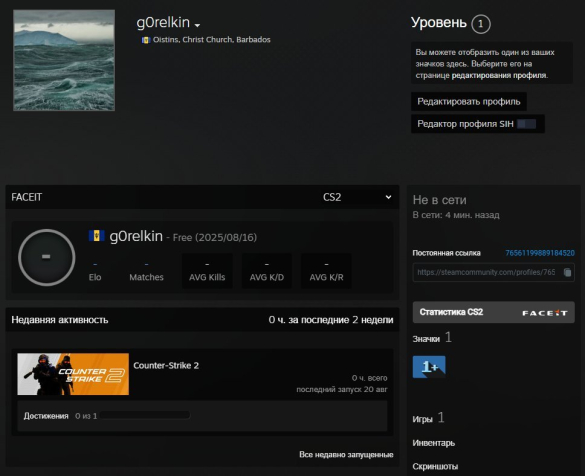Click the Barbados flag next to Oistins location

[x=146, y=40]
